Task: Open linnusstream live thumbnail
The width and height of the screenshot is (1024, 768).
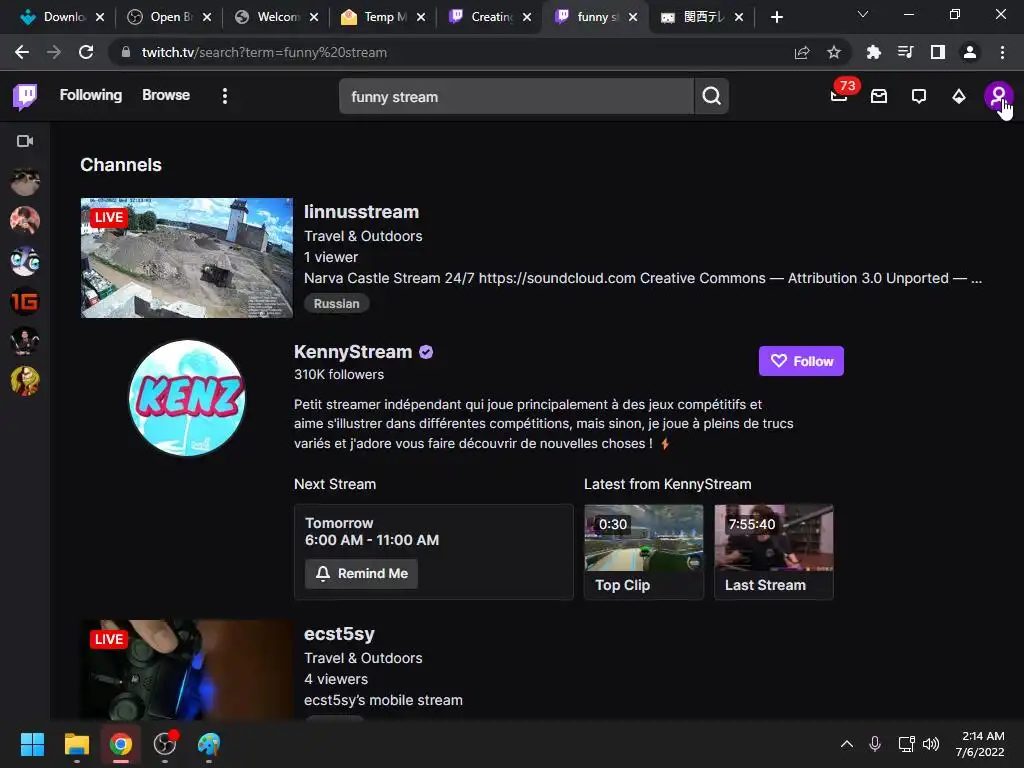Action: click(187, 258)
